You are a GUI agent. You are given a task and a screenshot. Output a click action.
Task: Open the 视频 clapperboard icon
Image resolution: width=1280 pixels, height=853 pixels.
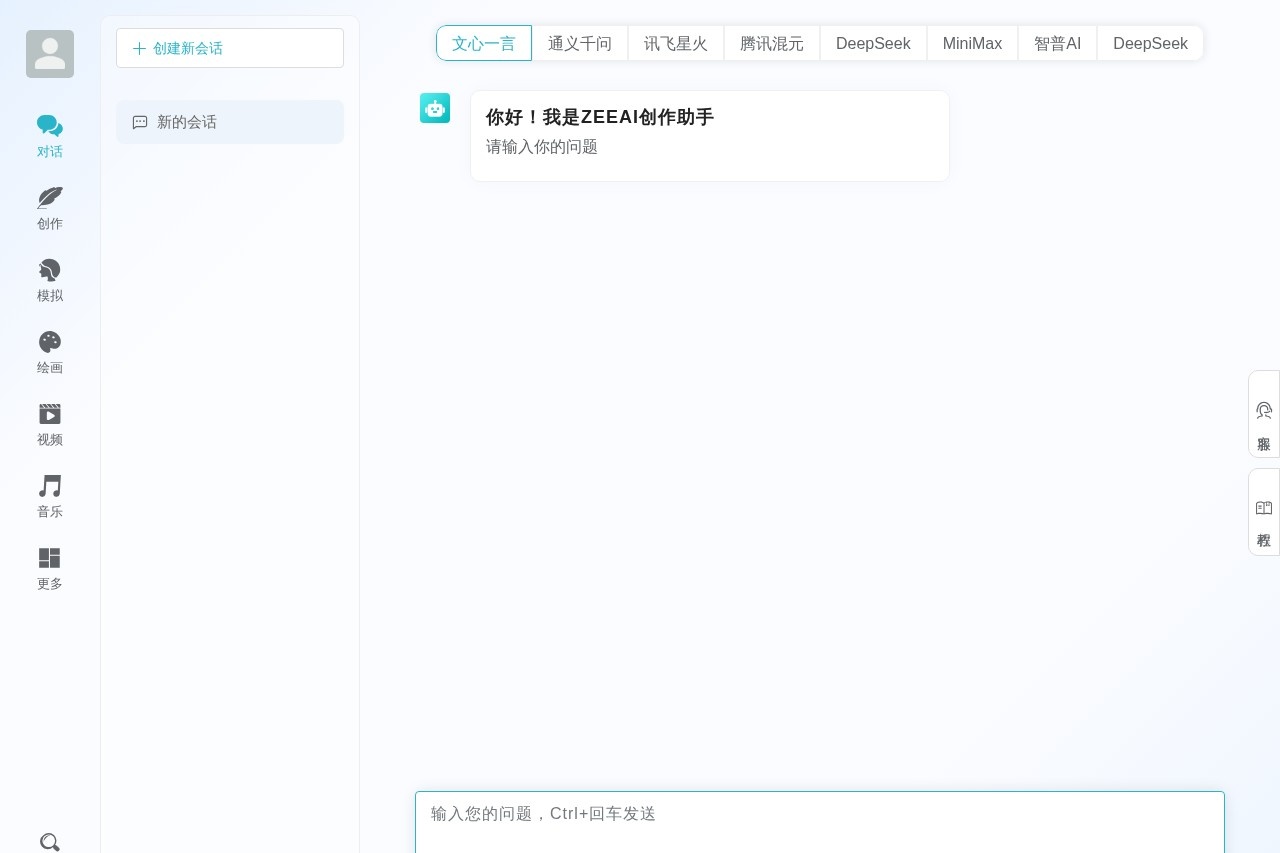(50, 414)
